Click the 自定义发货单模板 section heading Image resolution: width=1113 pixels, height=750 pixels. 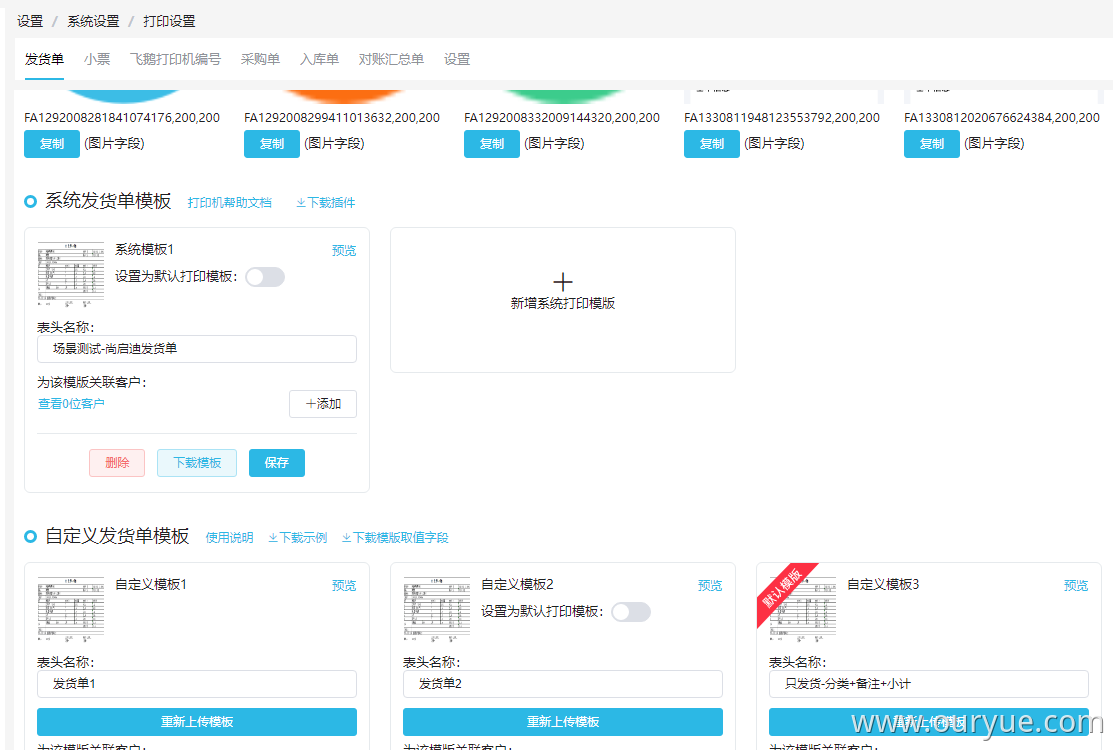pos(117,536)
